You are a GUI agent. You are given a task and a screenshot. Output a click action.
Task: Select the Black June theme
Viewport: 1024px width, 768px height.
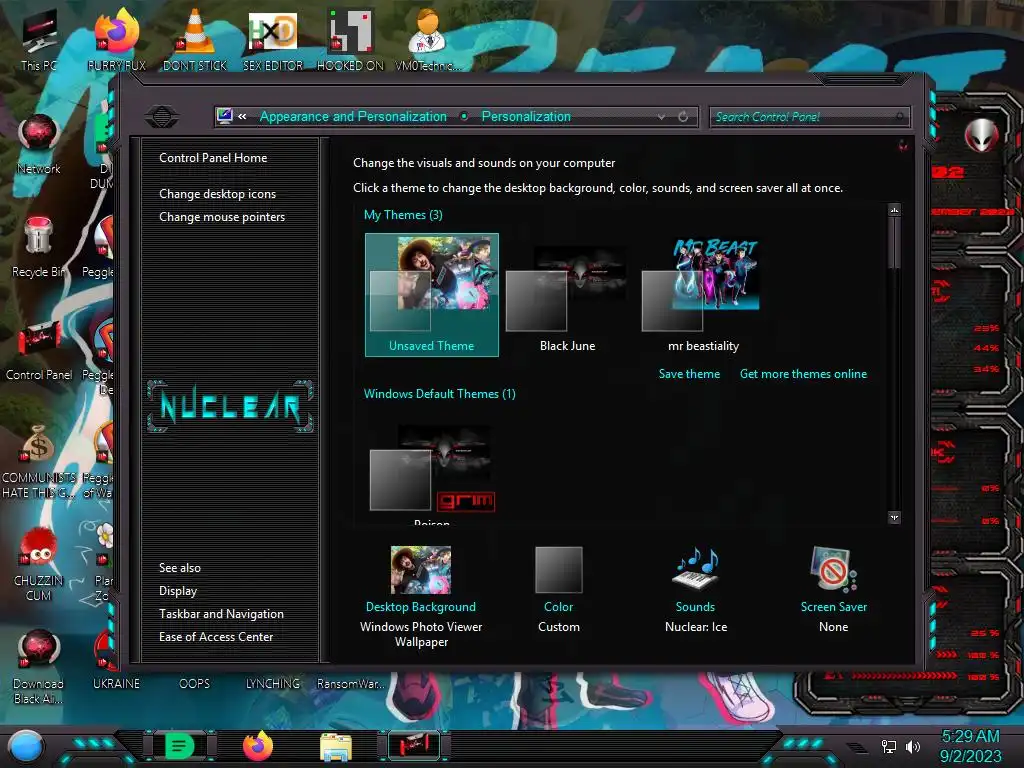(x=568, y=295)
